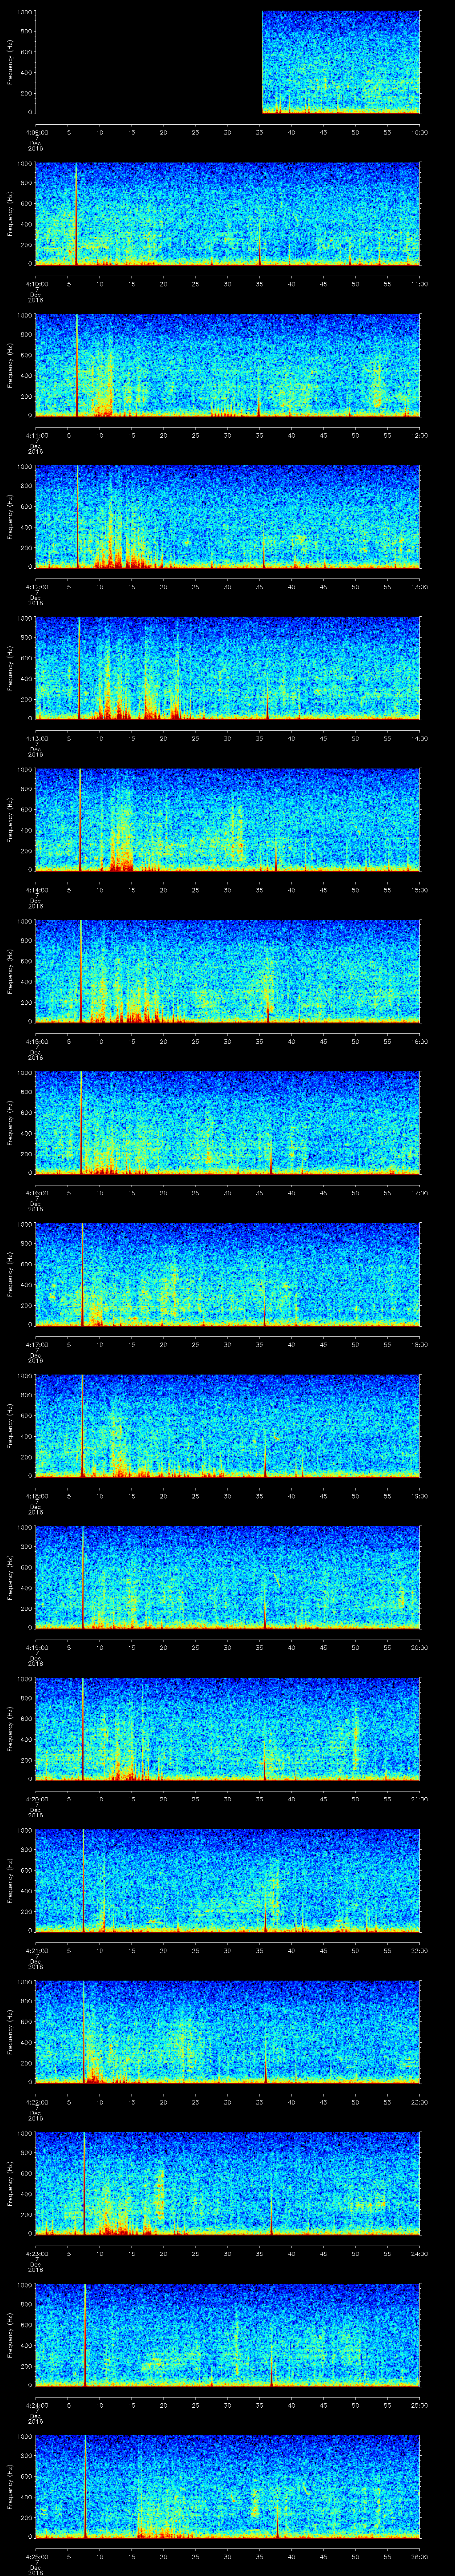This screenshot has width=455, height=2576.
Task: Select the 23:00 end time label
Action: point(419,2102)
